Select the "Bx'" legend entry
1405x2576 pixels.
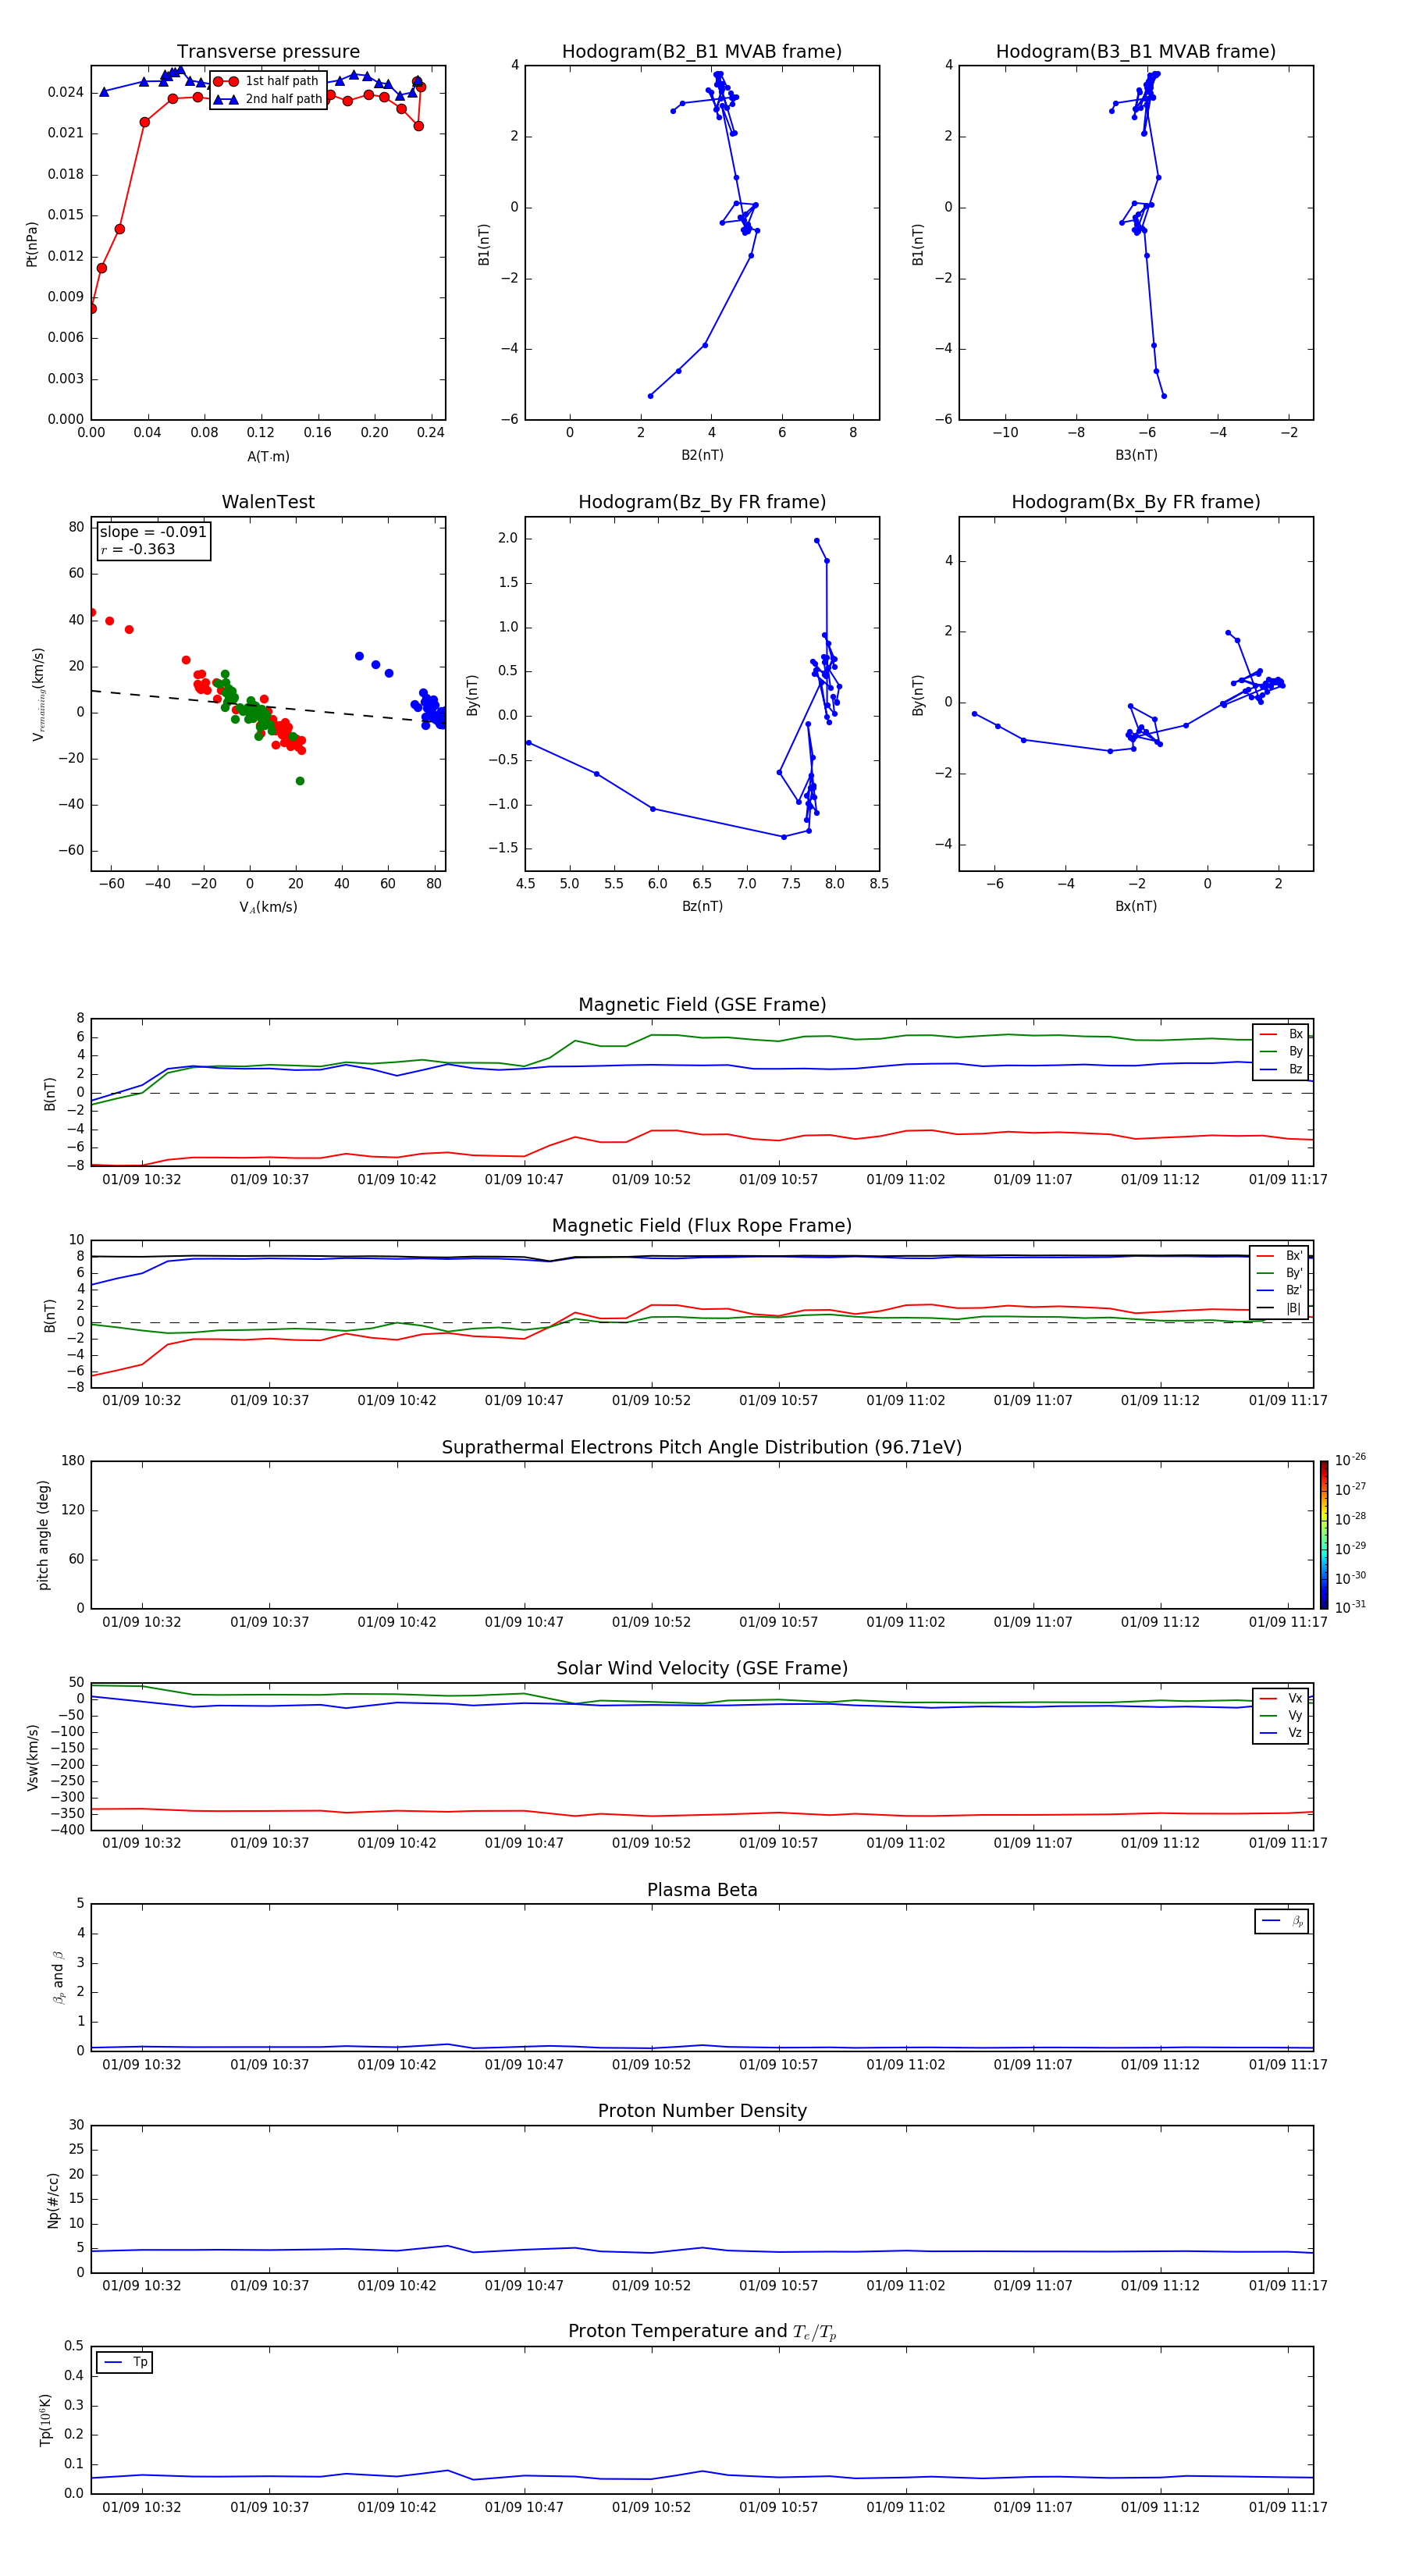click(1280, 1256)
